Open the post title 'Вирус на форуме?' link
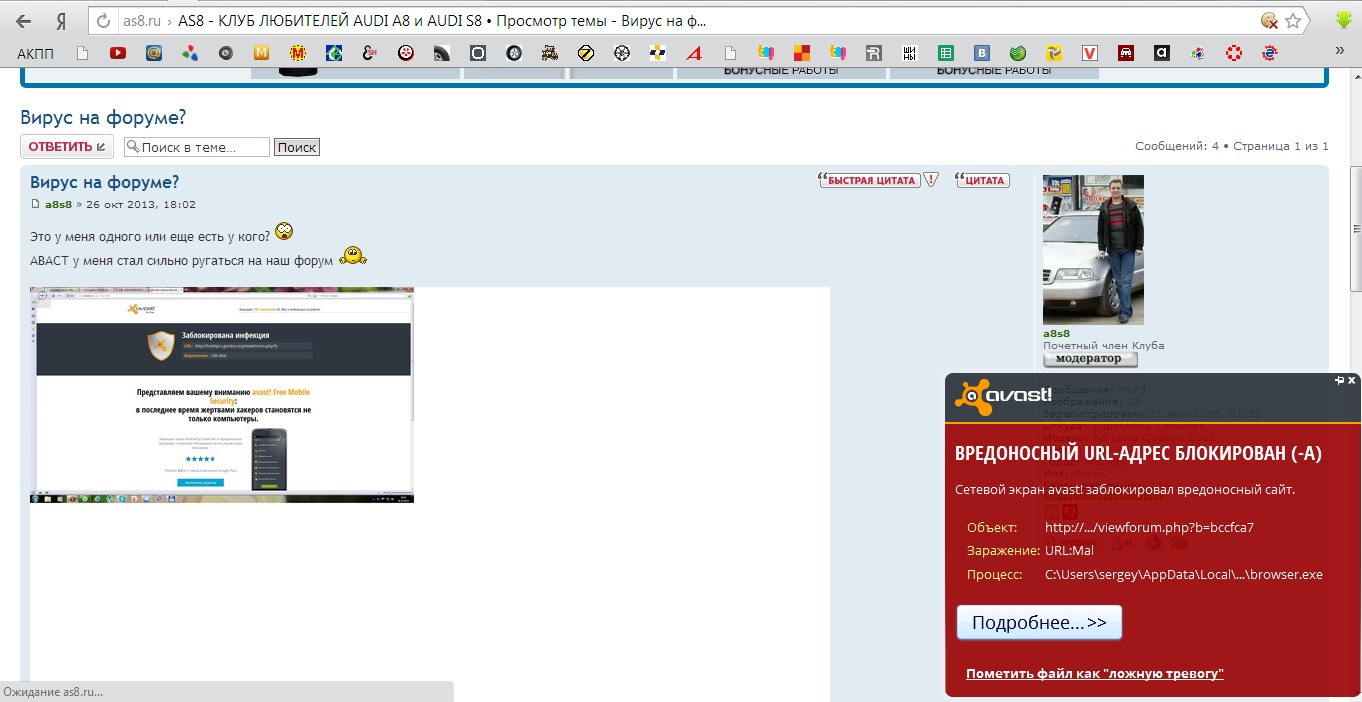Viewport: 1362px width, 702px height. (104, 182)
